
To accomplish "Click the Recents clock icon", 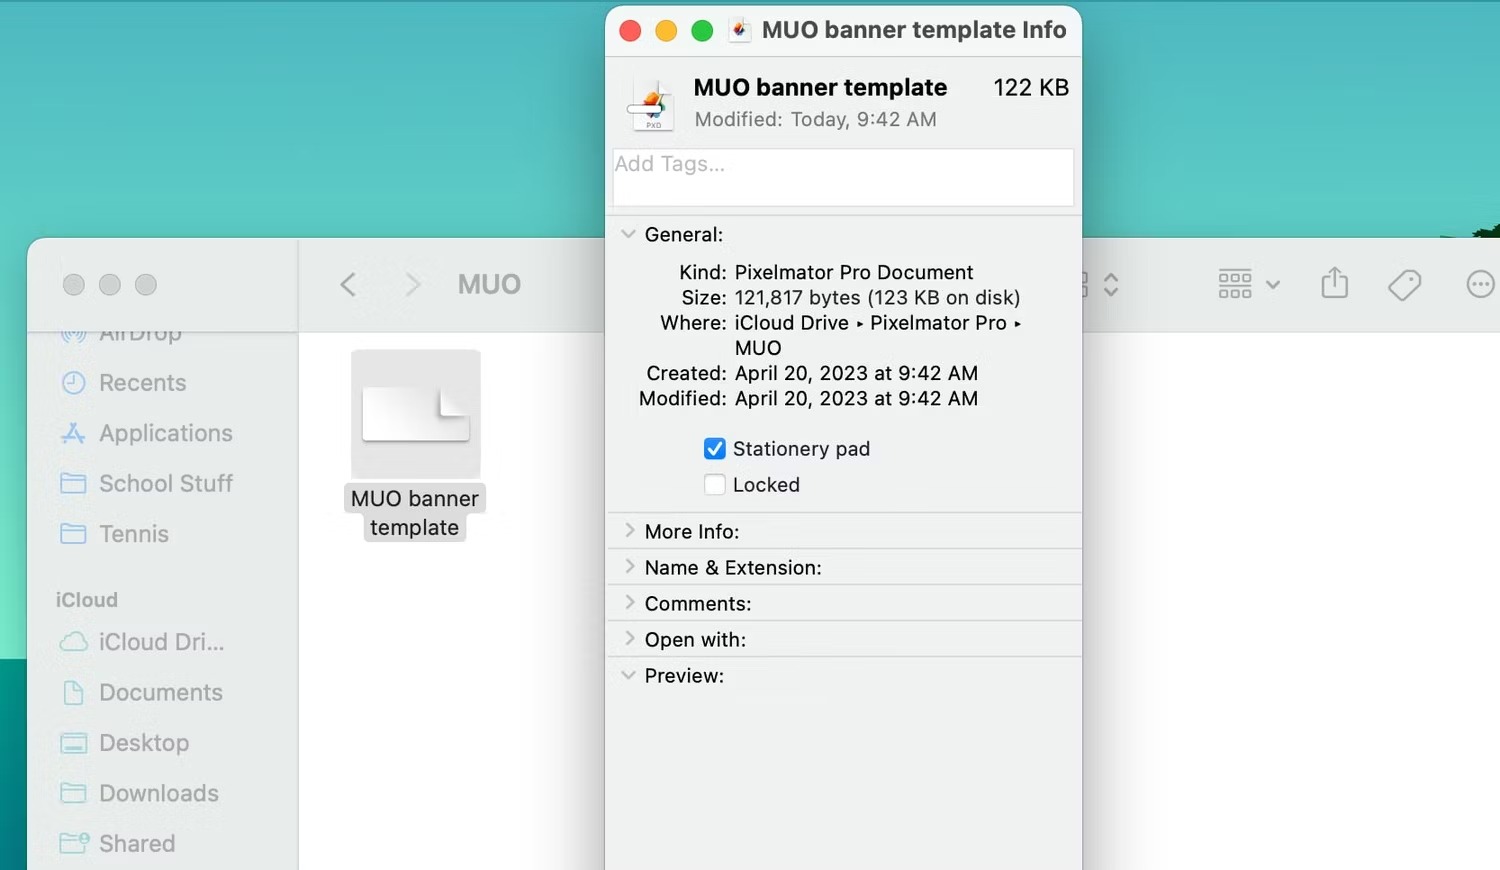I will 73,383.
